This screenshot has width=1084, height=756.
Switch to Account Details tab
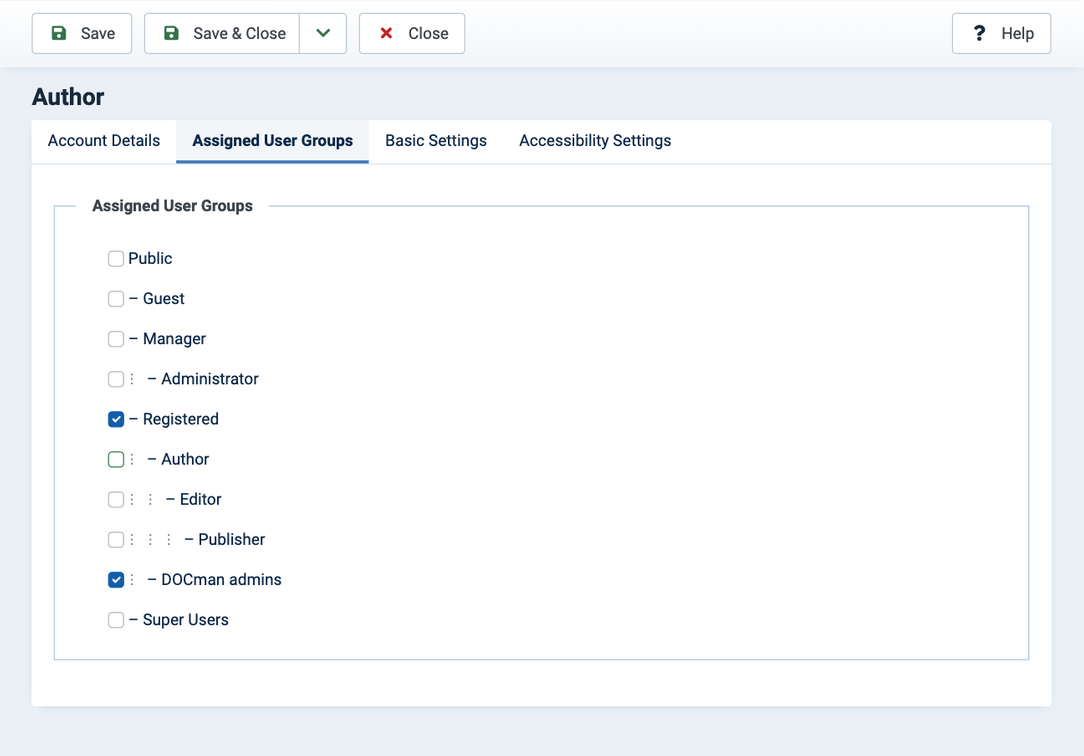tap(104, 141)
